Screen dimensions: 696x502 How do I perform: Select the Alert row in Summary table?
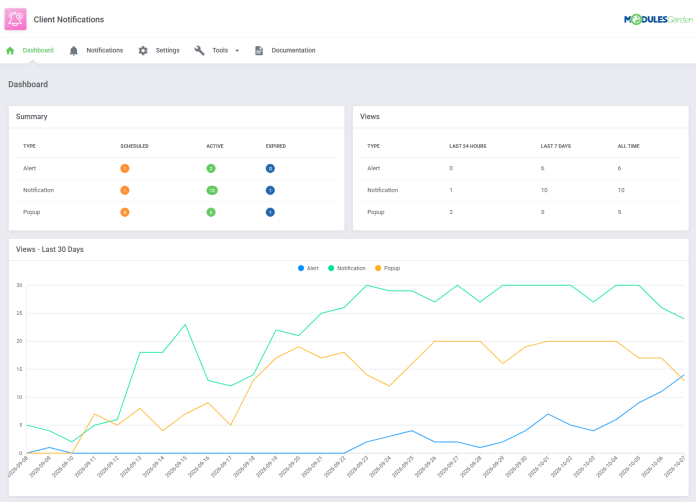[177, 169]
